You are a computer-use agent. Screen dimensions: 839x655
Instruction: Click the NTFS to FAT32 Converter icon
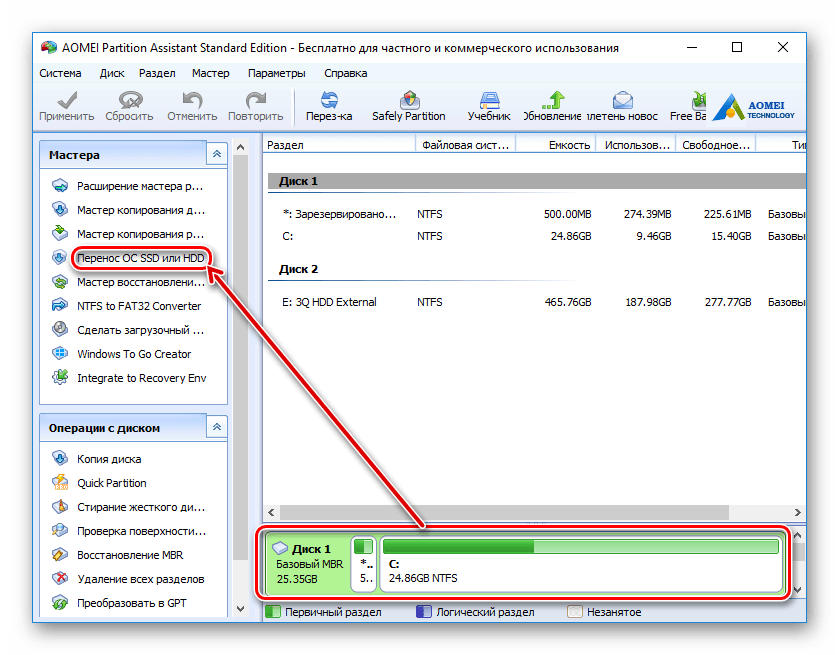(59, 306)
